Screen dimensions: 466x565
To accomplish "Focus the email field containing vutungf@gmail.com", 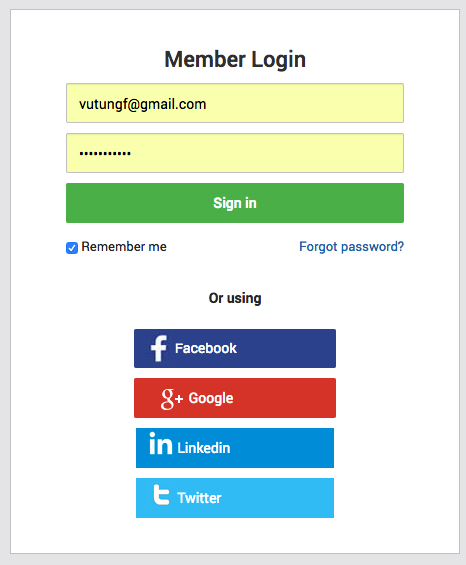I will pos(235,103).
